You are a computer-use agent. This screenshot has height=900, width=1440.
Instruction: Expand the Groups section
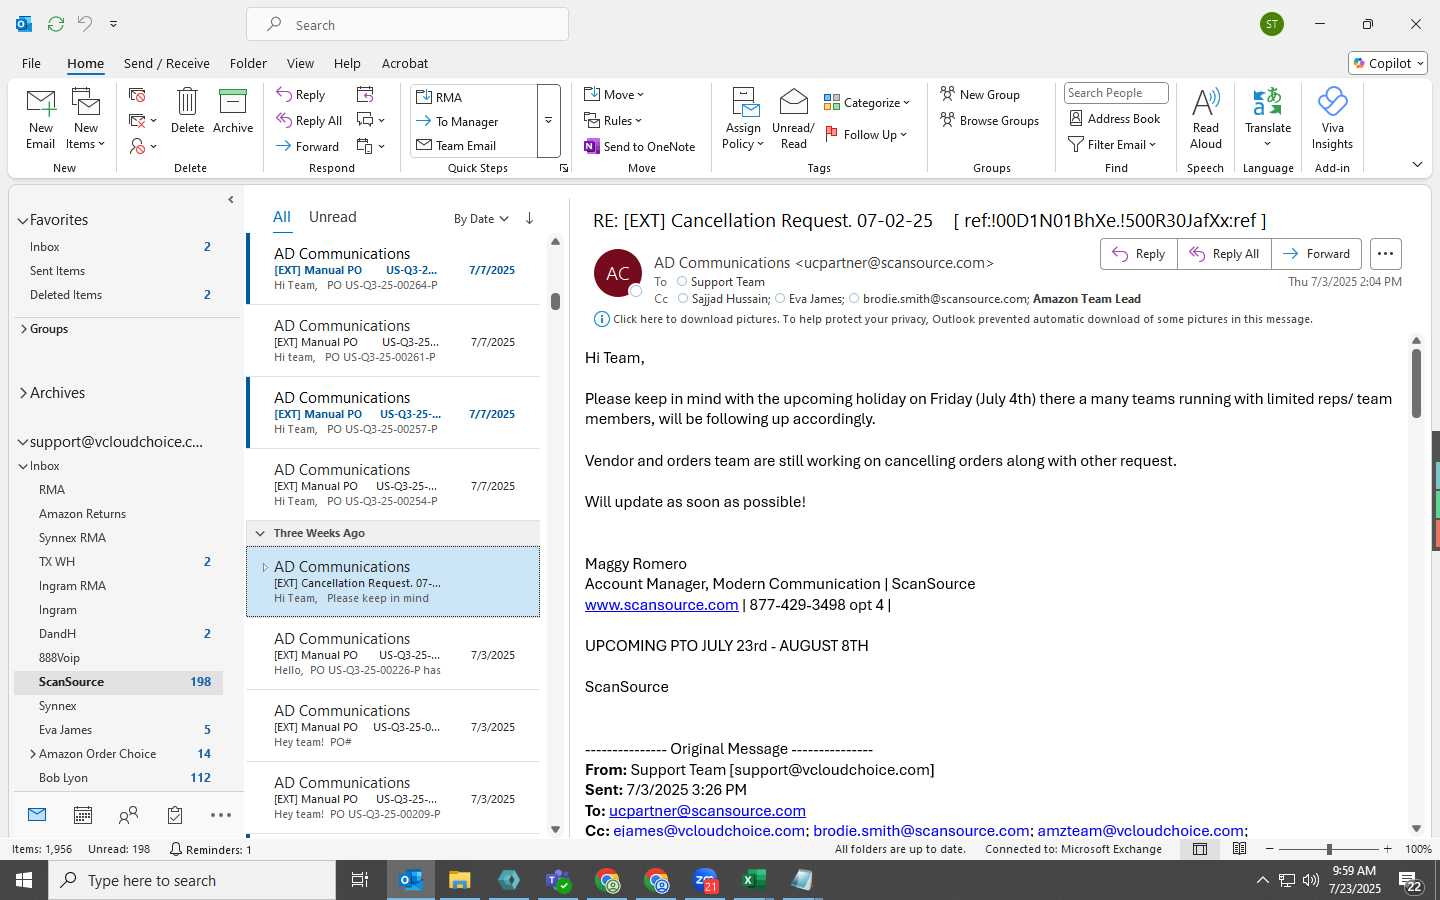coord(22,328)
